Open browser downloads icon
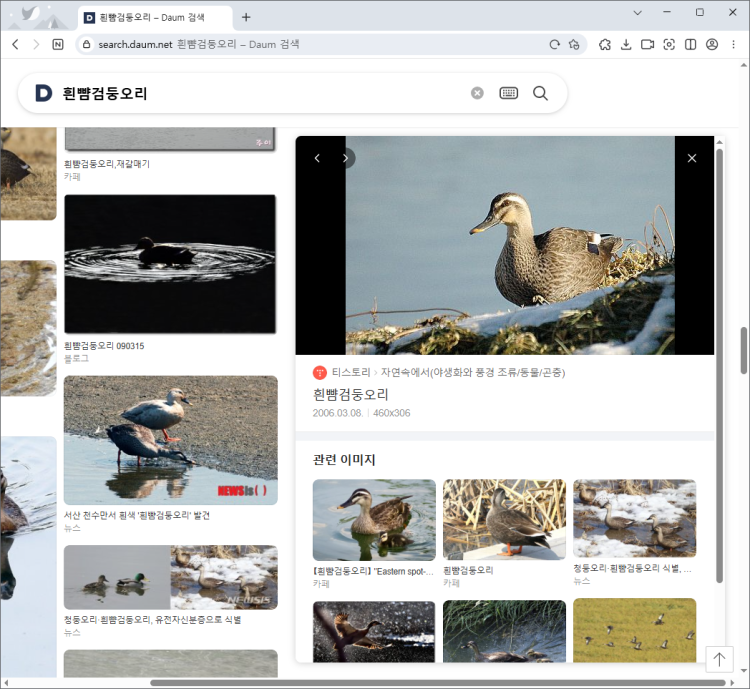750x689 pixels. coord(626,44)
